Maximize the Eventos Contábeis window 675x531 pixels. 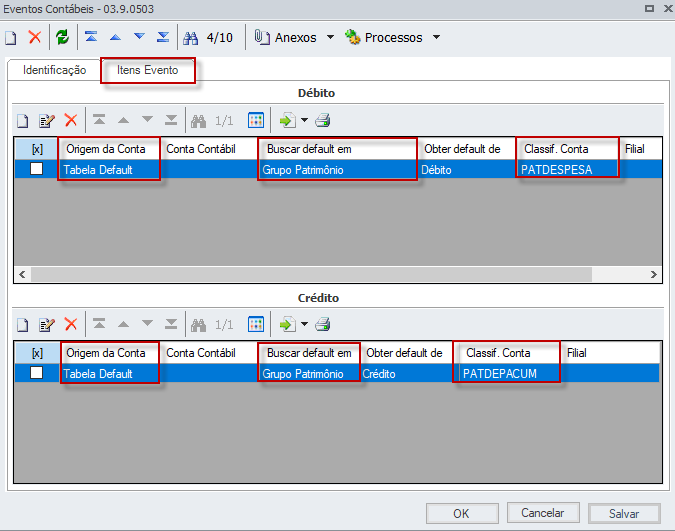click(x=649, y=9)
